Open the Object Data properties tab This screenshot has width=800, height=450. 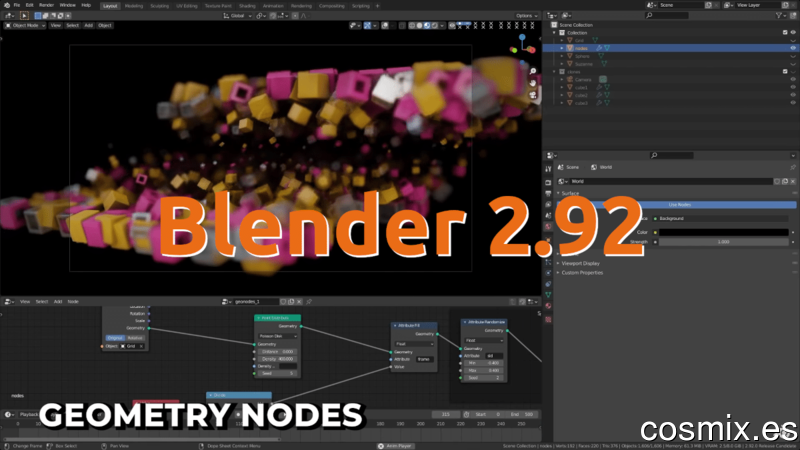pos(548,295)
